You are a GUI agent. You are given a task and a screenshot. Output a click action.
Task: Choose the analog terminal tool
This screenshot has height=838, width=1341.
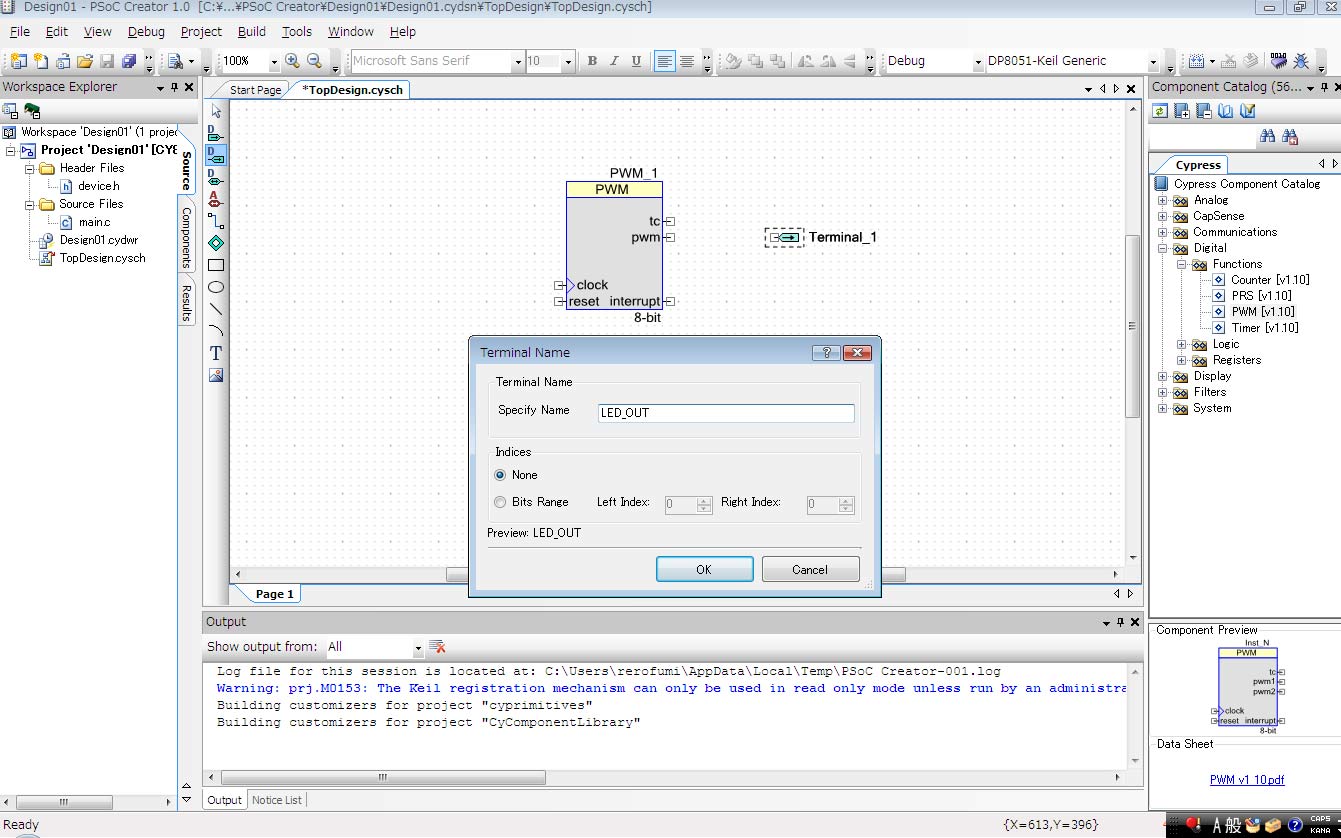coord(216,199)
